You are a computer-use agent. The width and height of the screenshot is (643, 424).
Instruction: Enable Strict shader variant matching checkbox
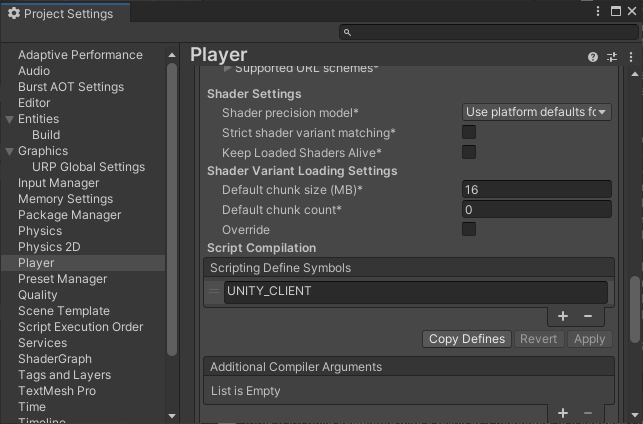[x=469, y=132]
